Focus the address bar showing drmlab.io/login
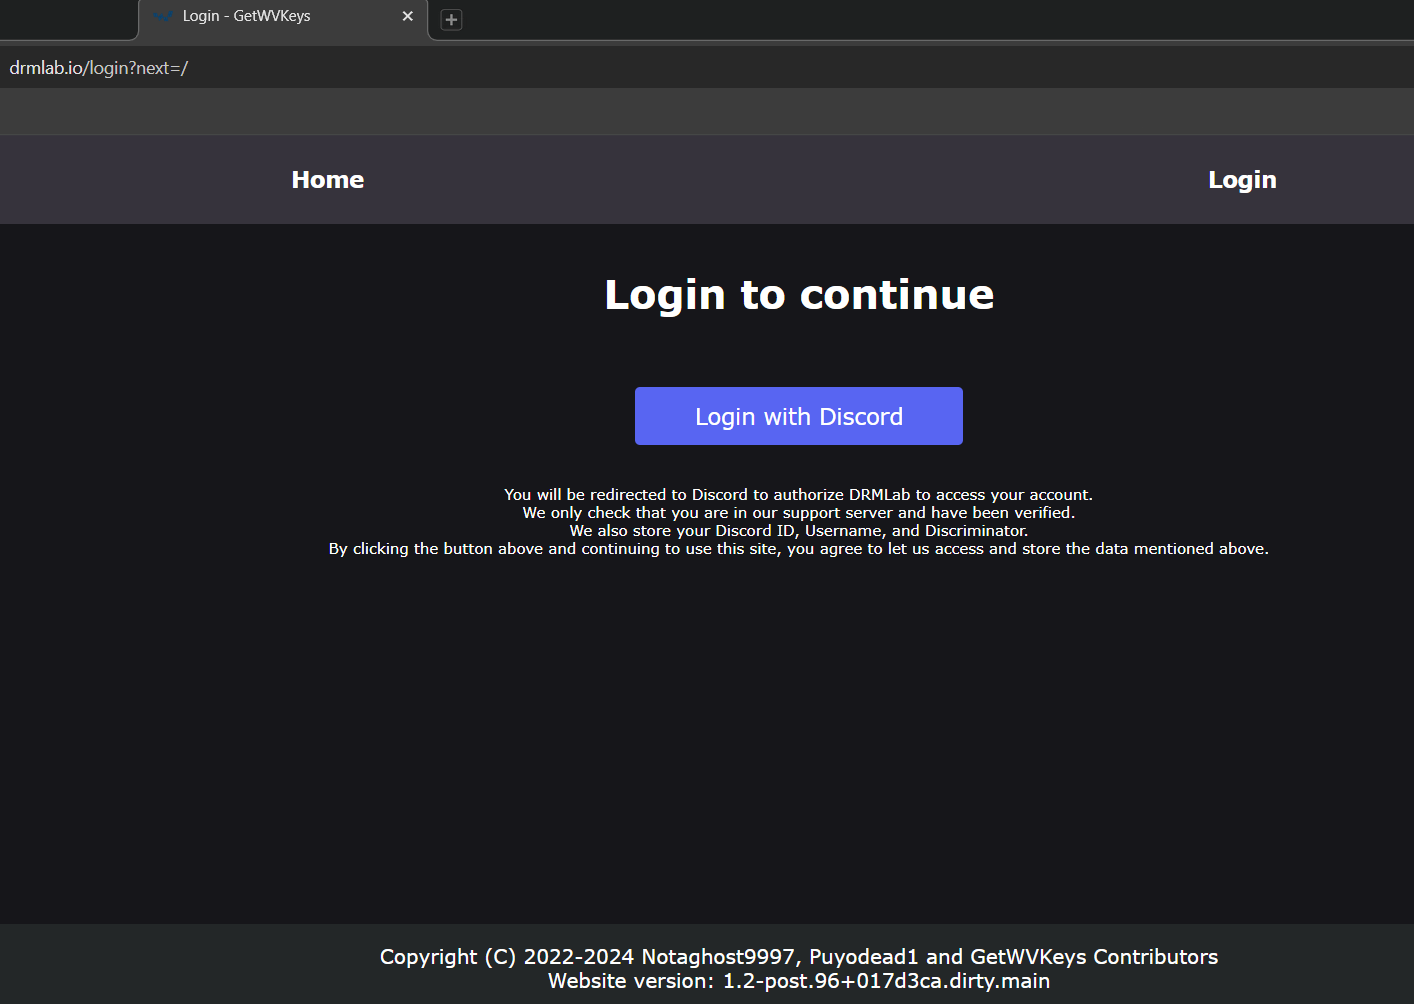The height and width of the screenshot is (1004, 1414). (707, 68)
